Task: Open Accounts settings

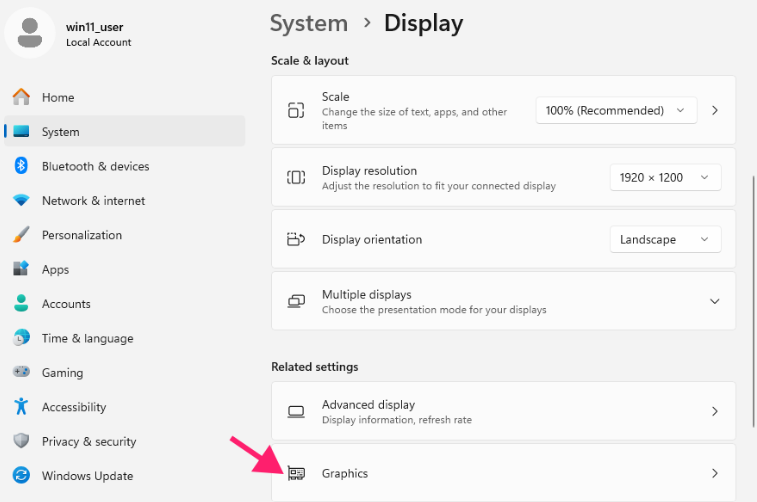Action: click(125, 303)
